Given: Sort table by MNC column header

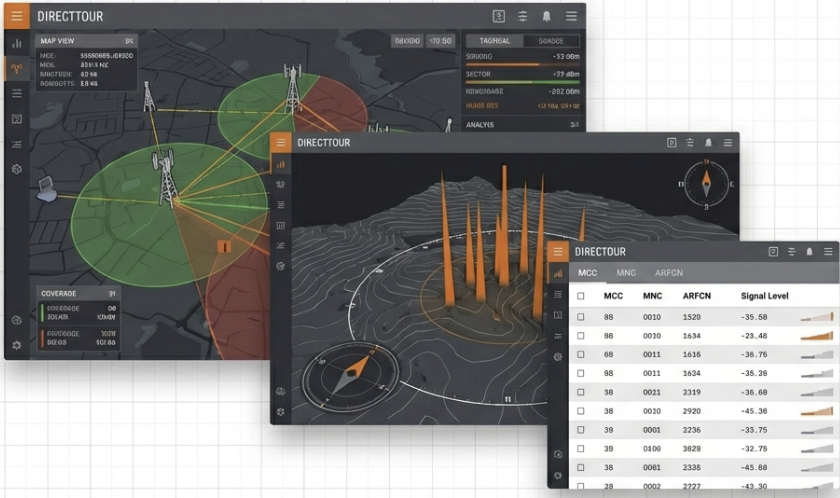Looking at the screenshot, I should point(652,296).
